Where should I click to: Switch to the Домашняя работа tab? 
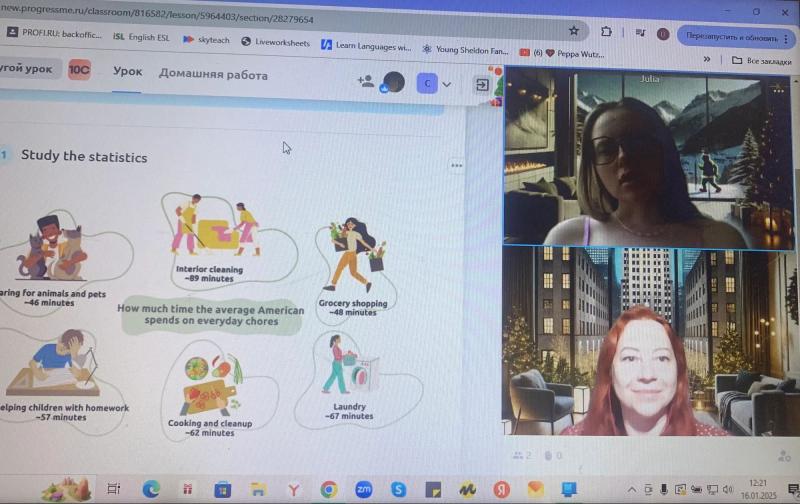213,74
